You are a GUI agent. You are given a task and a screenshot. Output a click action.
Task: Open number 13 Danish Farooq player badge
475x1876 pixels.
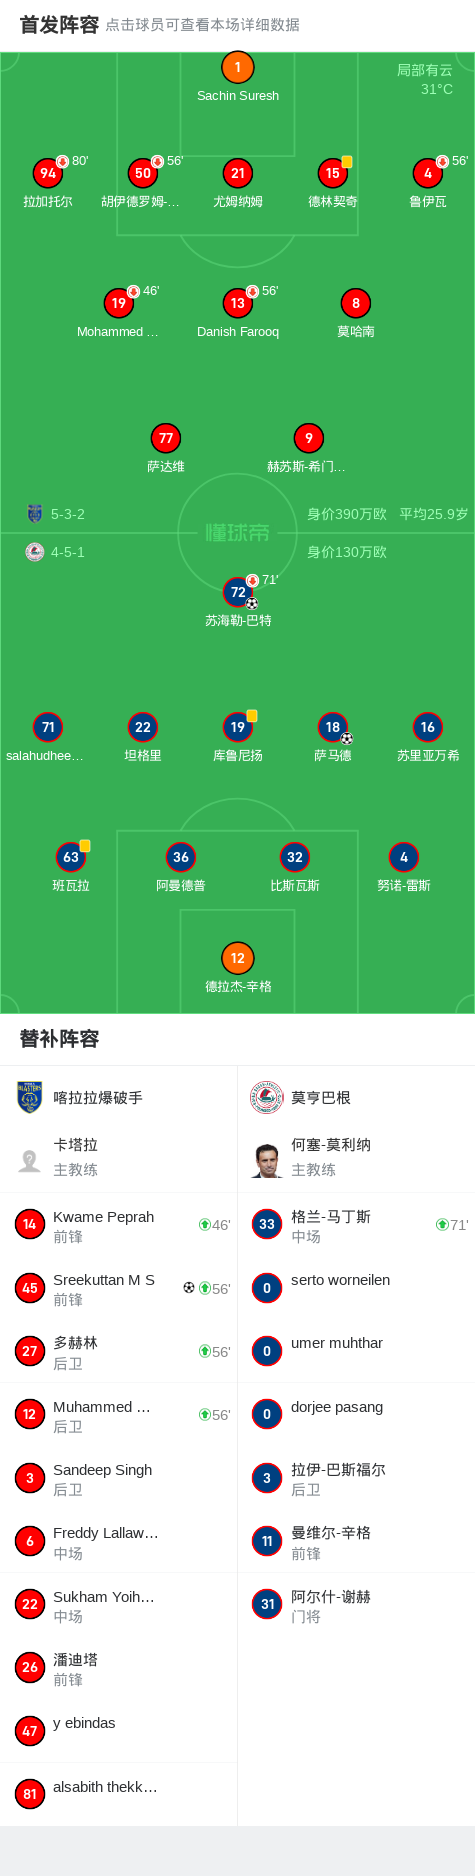coord(238,303)
